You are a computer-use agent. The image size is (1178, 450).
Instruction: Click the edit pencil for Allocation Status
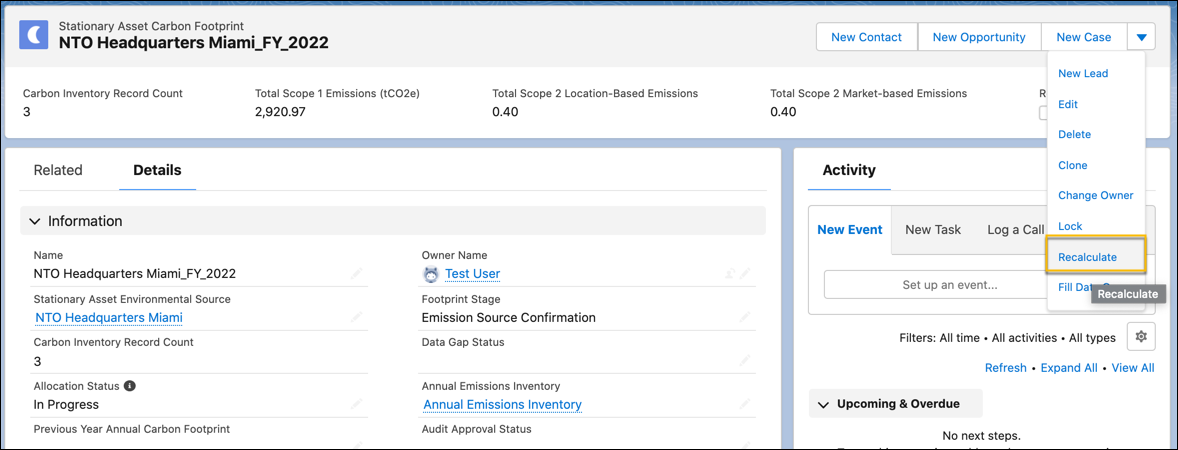(356, 405)
